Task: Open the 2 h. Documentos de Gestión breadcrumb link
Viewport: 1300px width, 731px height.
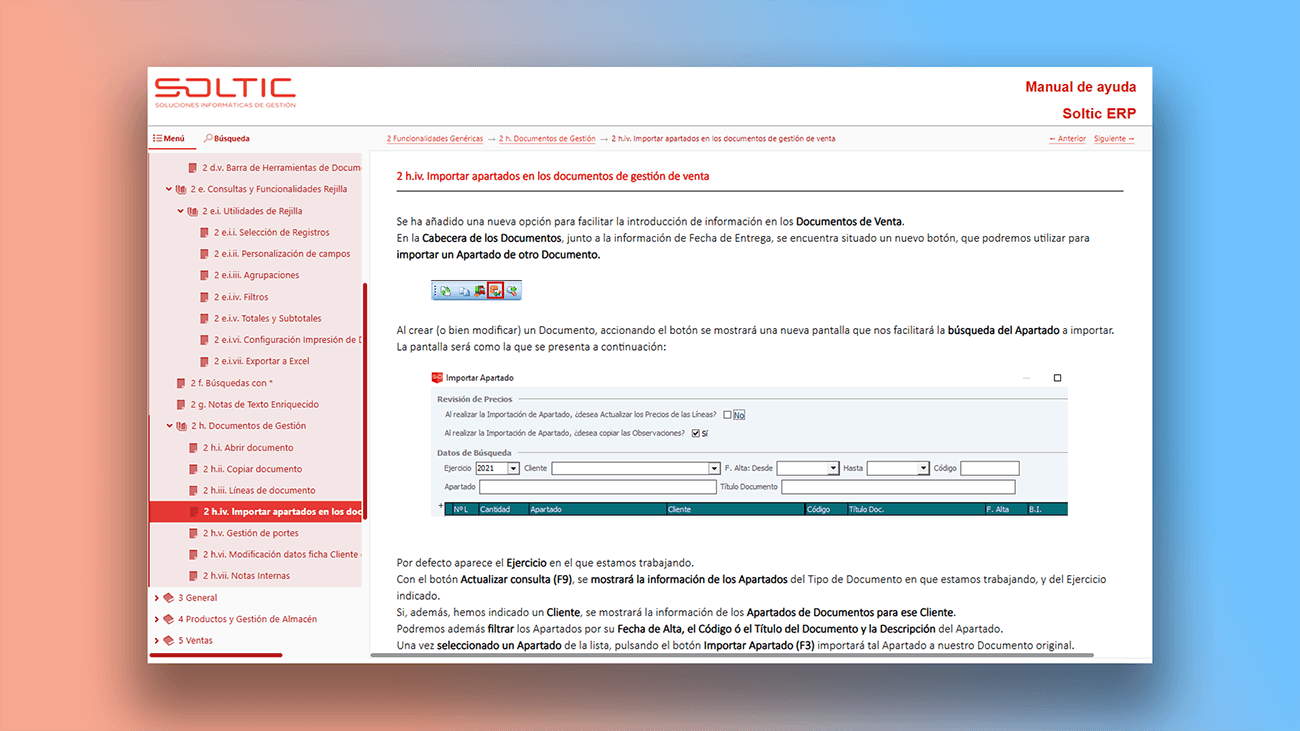Action: [545, 138]
